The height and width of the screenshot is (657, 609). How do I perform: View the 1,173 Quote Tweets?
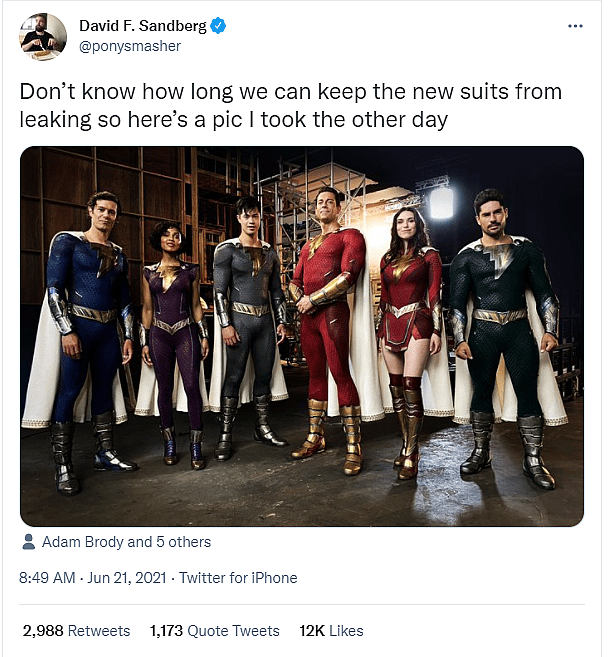pyautogui.click(x=214, y=630)
